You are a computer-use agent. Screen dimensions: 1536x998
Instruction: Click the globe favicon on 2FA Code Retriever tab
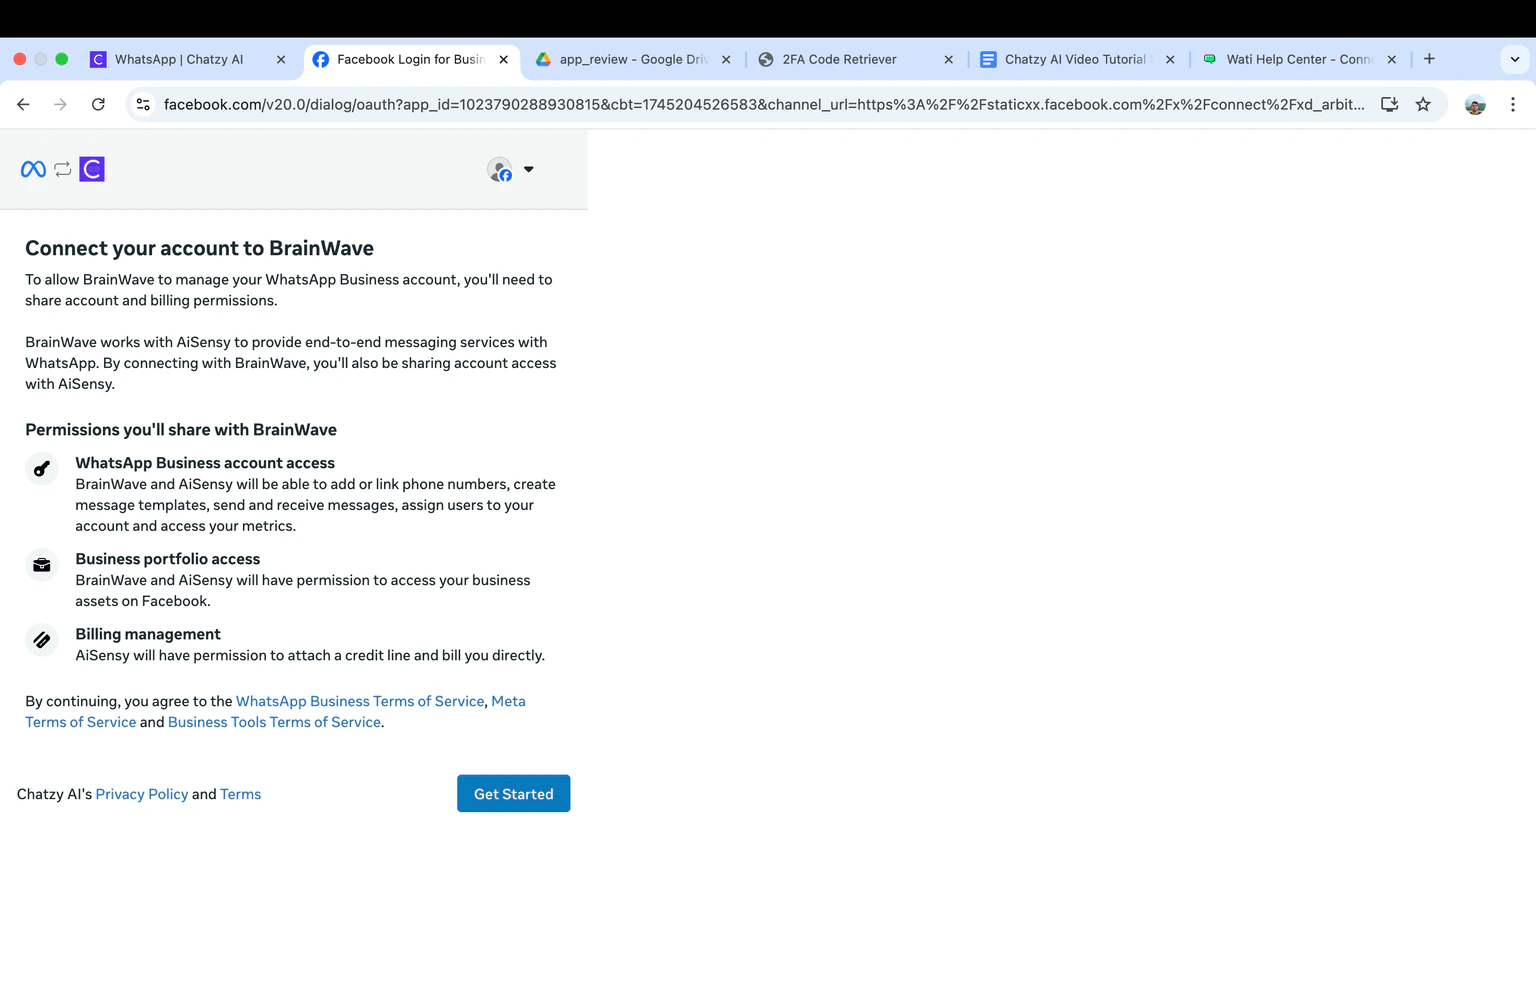click(x=766, y=60)
